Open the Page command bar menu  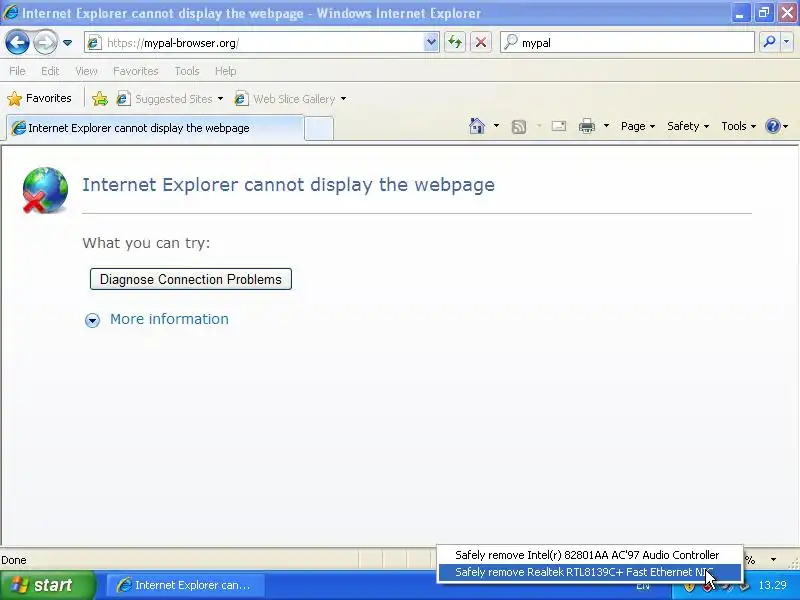[638, 126]
